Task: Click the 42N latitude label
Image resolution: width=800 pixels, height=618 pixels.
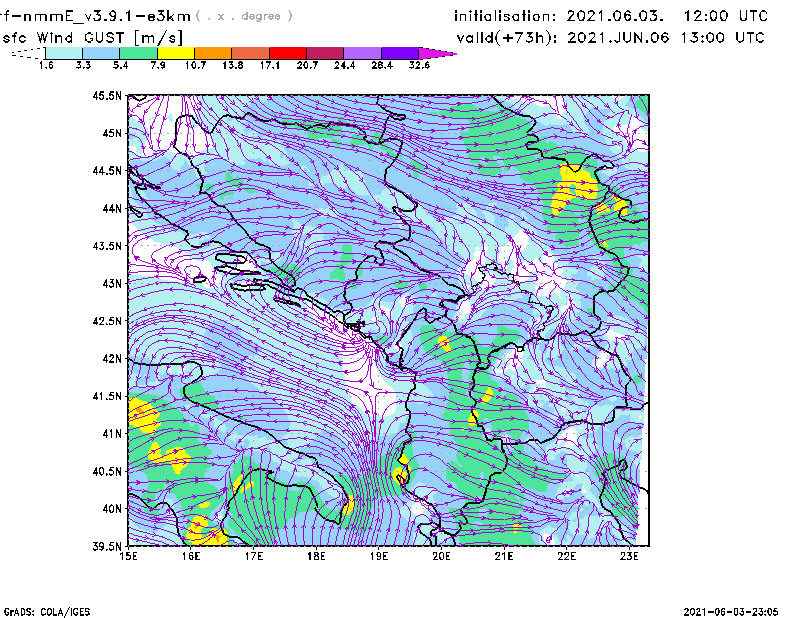Action: click(112, 358)
